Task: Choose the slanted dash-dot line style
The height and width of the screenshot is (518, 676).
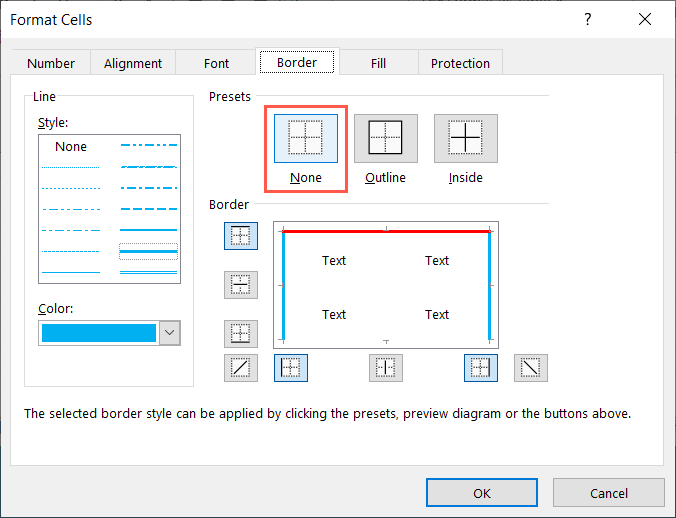Action: (x=149, y=167)
